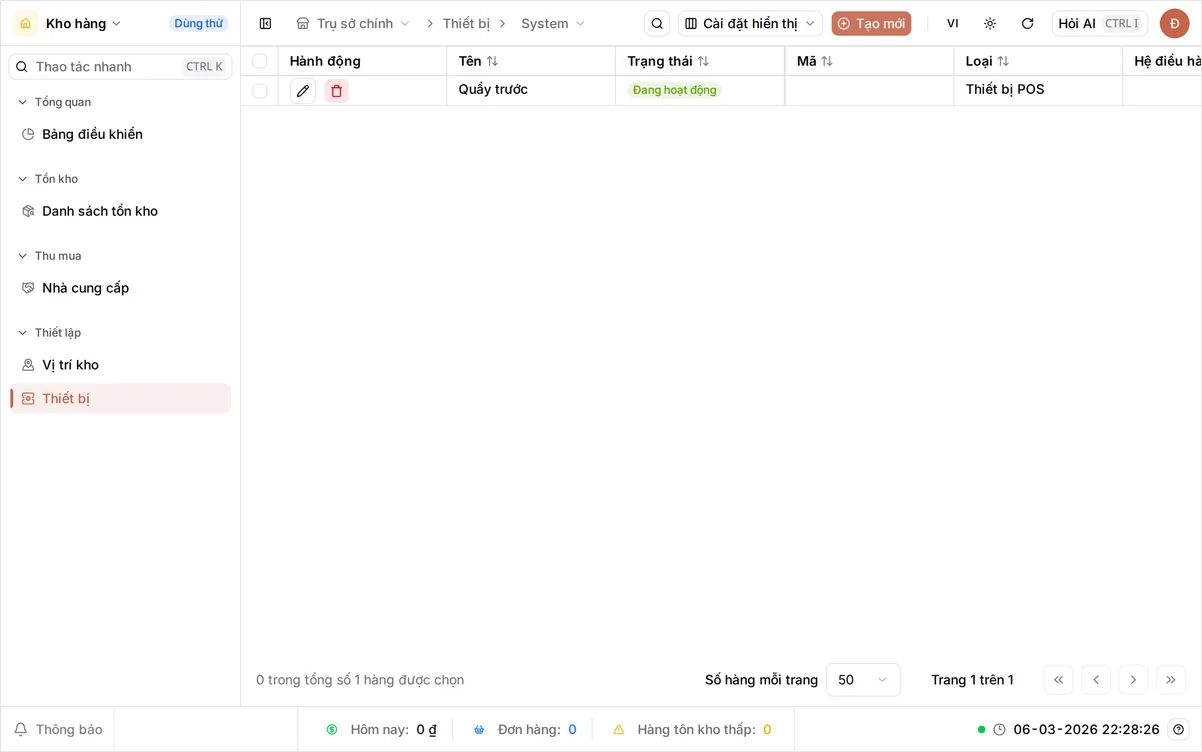1202x752 pixels.
Task: Go to first page double-chevron icon
Action: point(1058,680)
